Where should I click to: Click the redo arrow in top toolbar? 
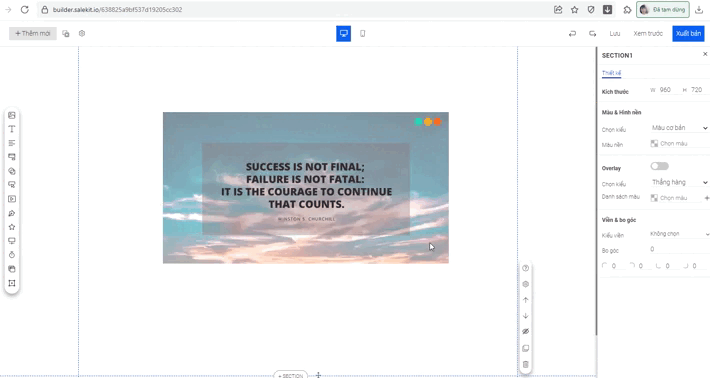click(592, 33)
